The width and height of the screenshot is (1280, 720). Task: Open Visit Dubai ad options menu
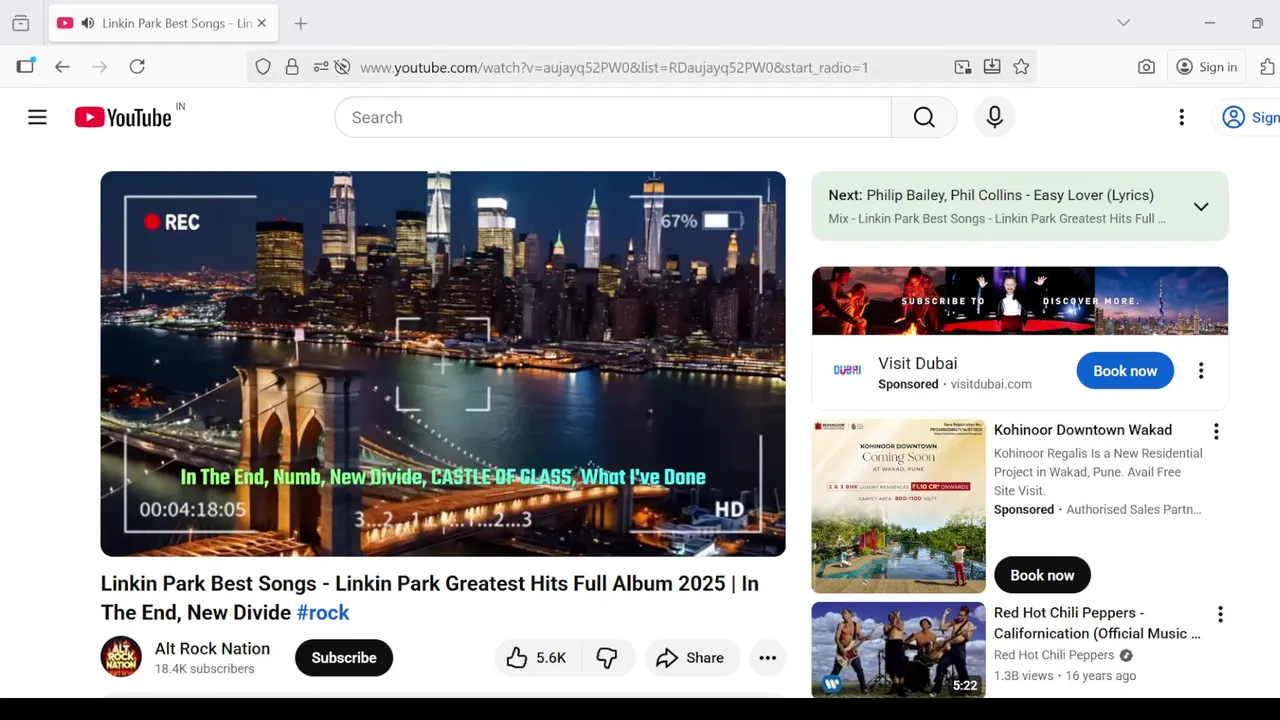[1201, 371]
